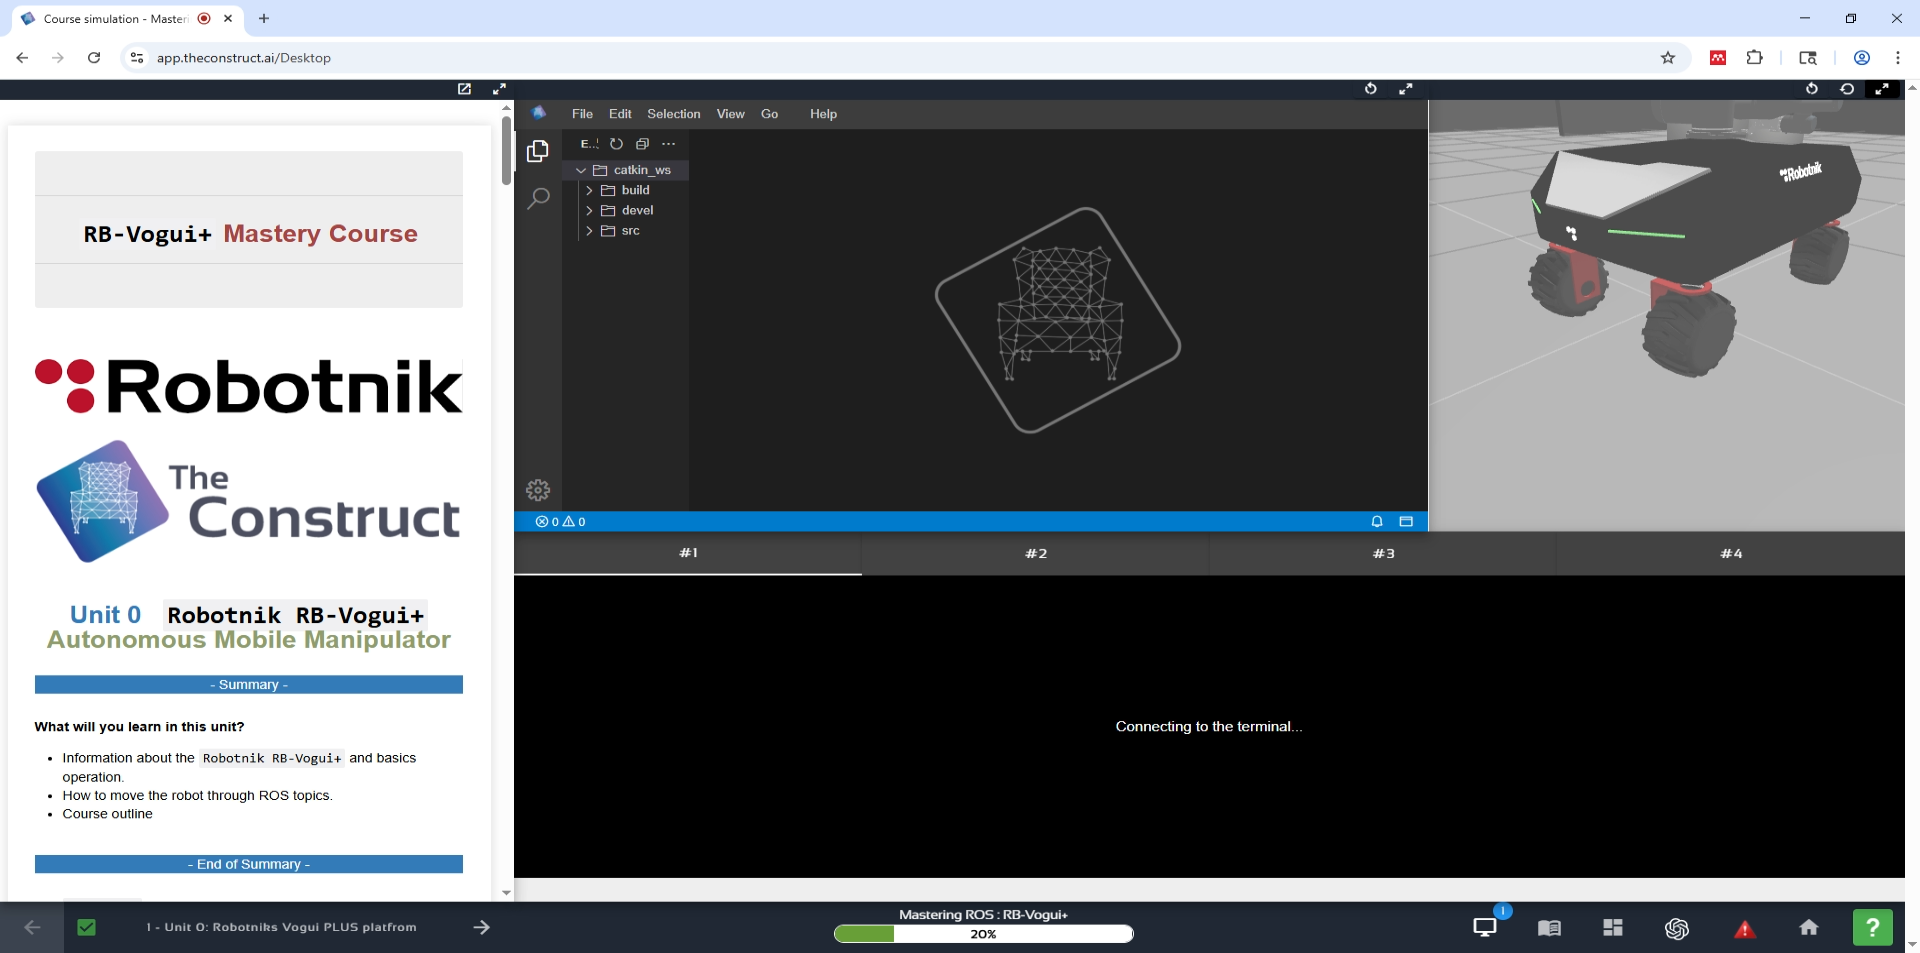This screenshot has width=1920, height=953.
Task: Open the Selection menu
Action: 674,114
